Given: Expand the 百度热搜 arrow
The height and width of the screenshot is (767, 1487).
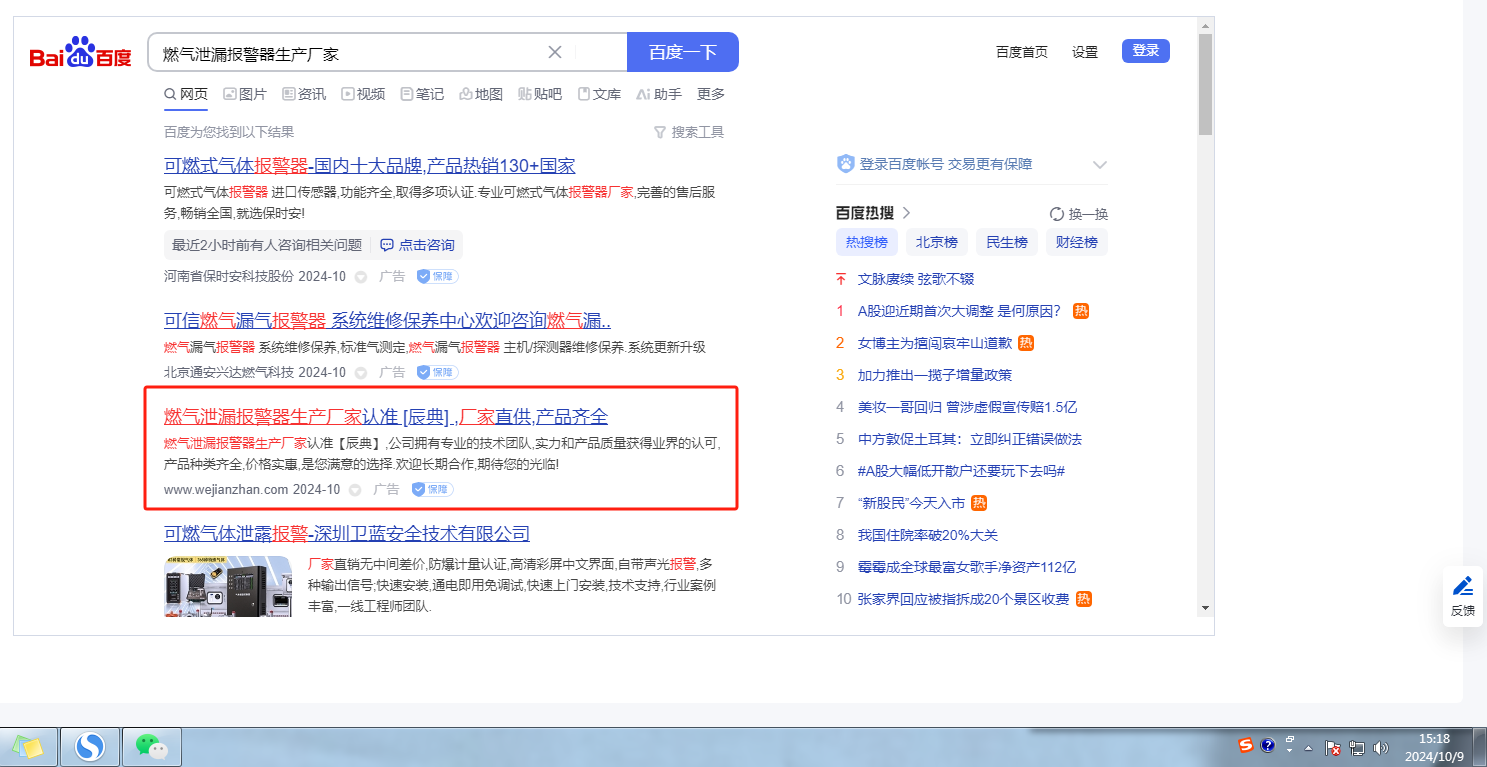Looking at the screenshot, I should (x=906, y=213).
